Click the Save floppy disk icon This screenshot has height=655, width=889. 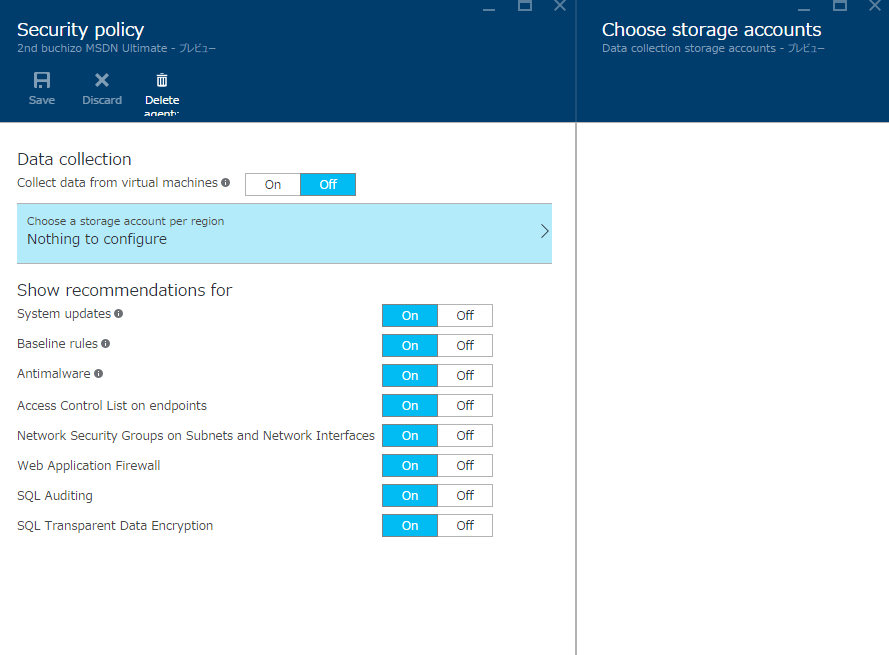[x=42, y=80]
